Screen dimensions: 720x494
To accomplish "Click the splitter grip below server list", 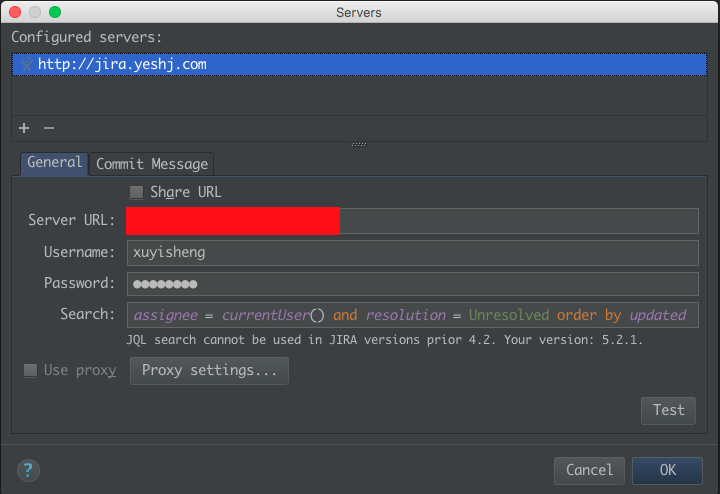I will click(x=359, y=144).
